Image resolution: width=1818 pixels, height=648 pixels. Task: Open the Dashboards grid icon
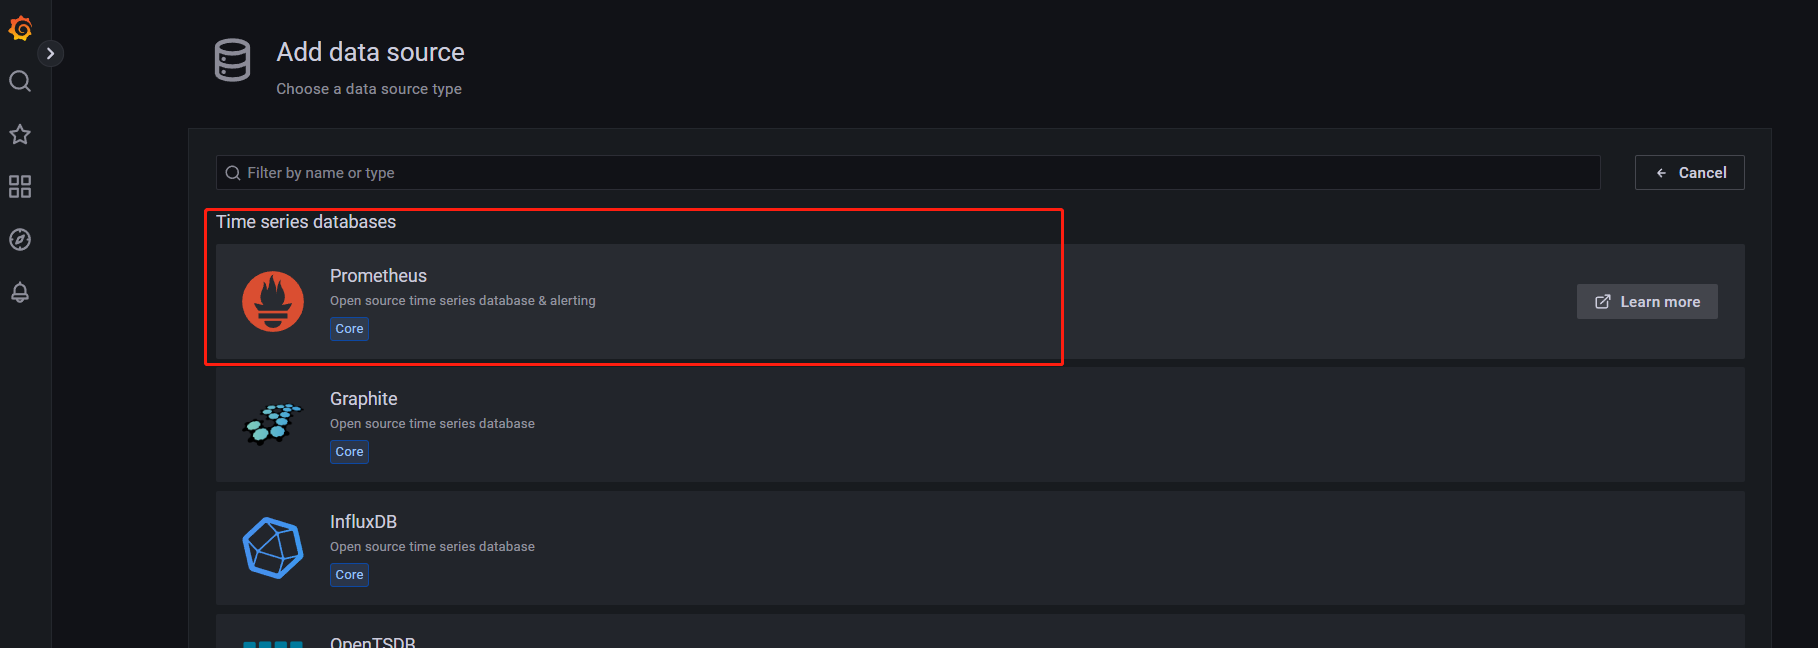(20, 187)
